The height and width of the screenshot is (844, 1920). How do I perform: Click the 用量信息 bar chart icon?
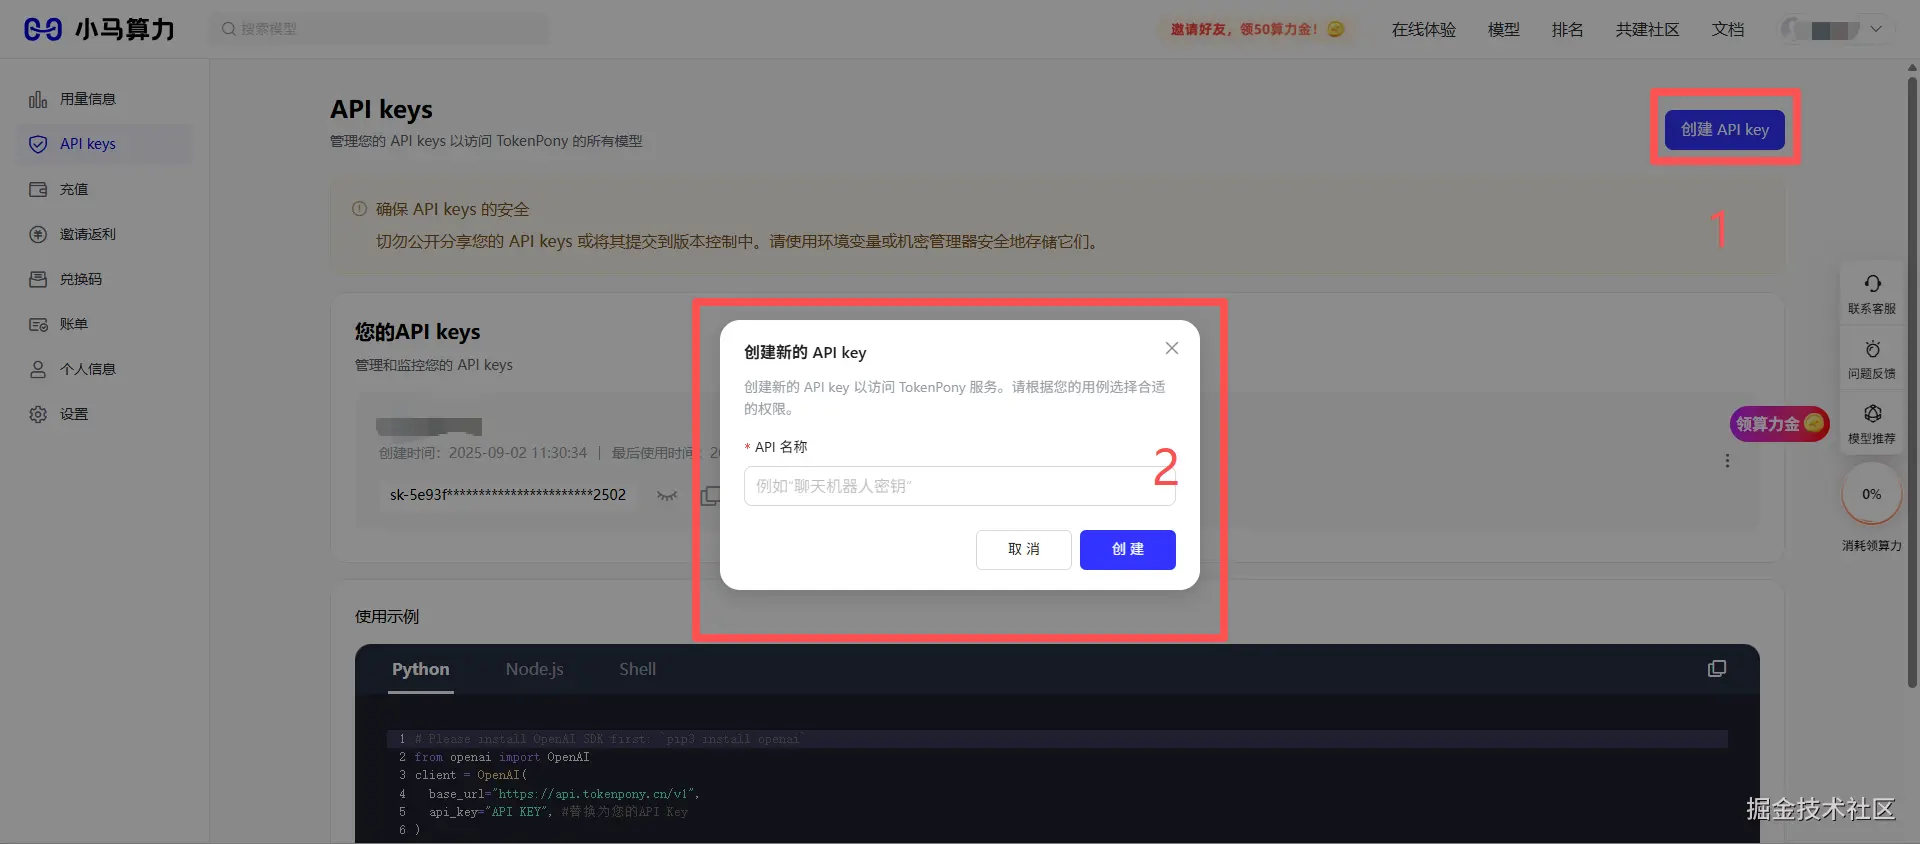(x=38, y=99)
